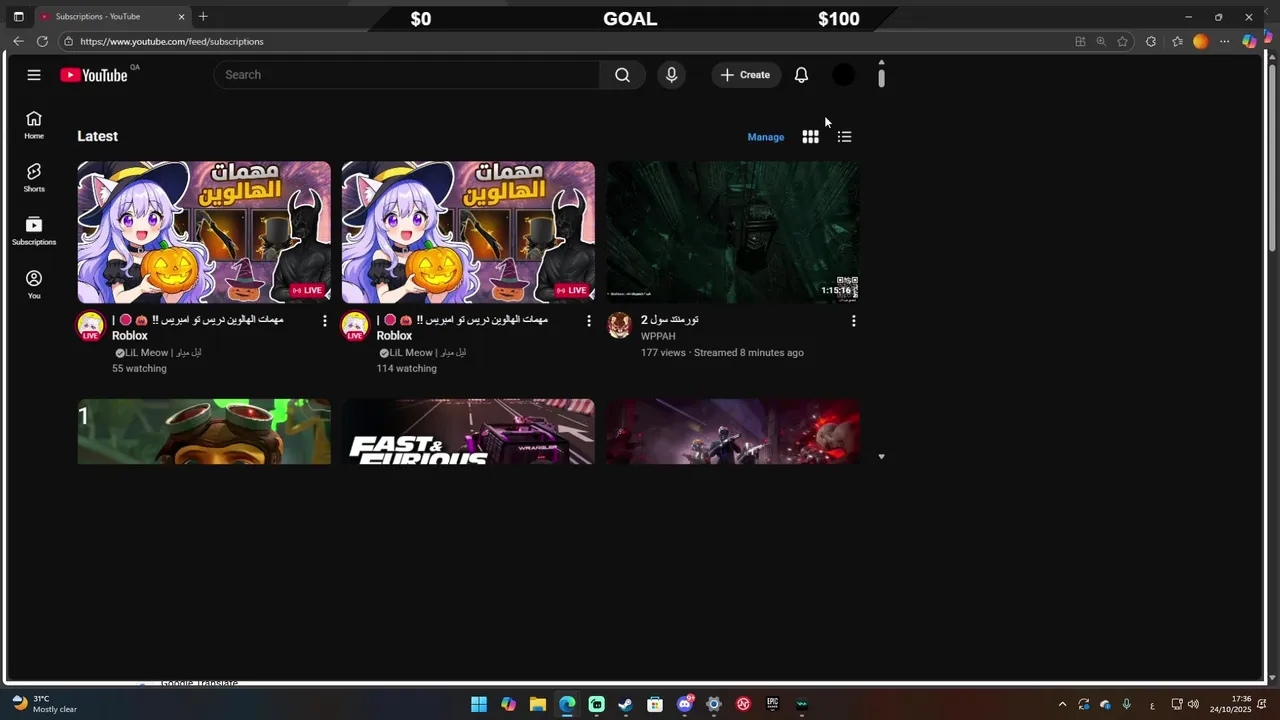The height and width of the screenshot is (720, 1280).
Task: Click the Search input field
Action: (406, 75)
